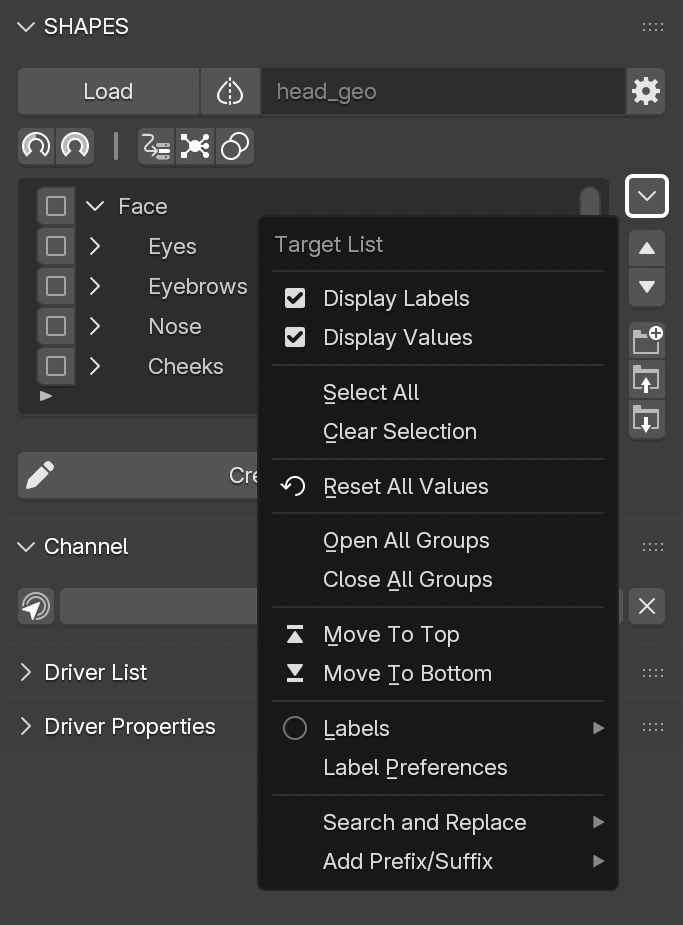Choose Move To Bottom text entry

click(x=408, y=674)
